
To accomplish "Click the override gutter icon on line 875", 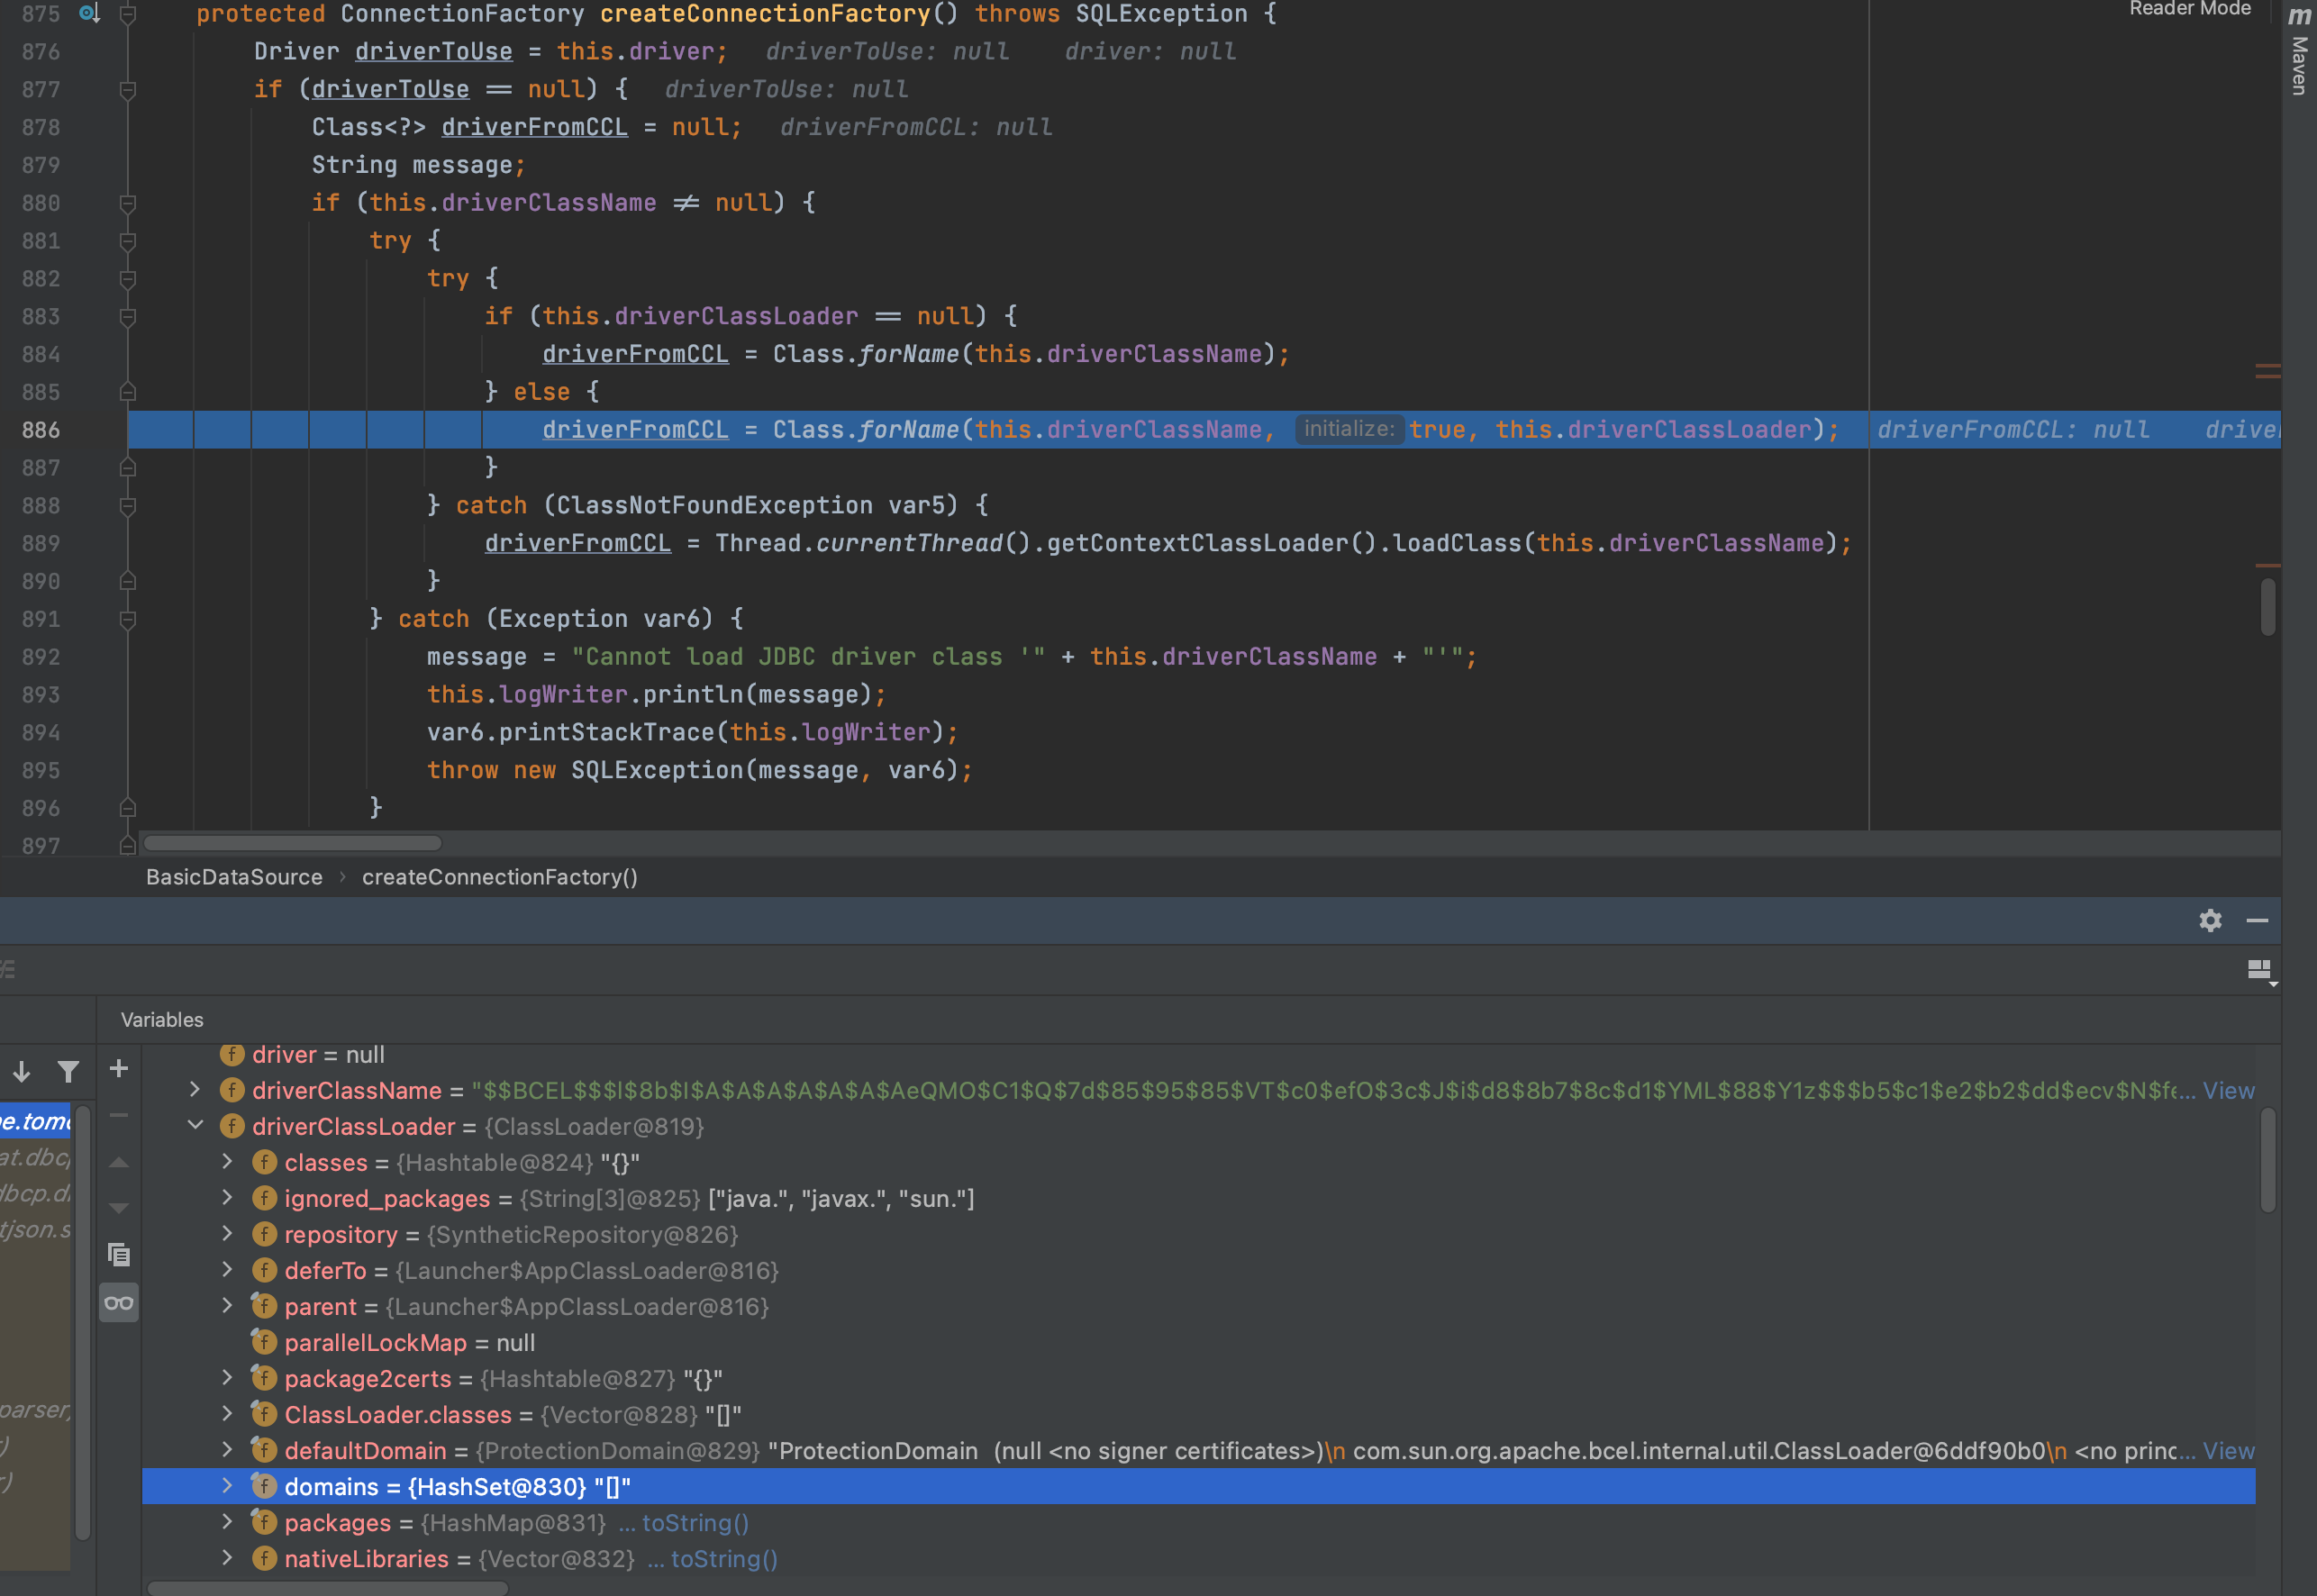I will click(90, 13).
